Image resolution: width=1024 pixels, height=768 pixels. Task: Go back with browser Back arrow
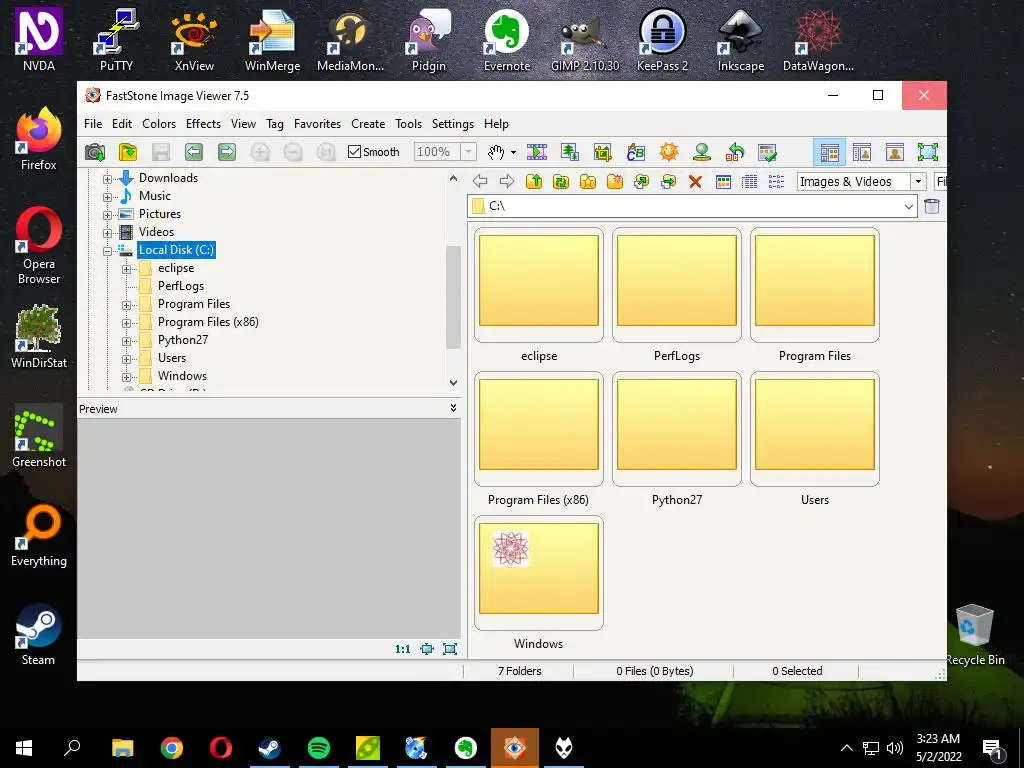(x=480, y=182)
